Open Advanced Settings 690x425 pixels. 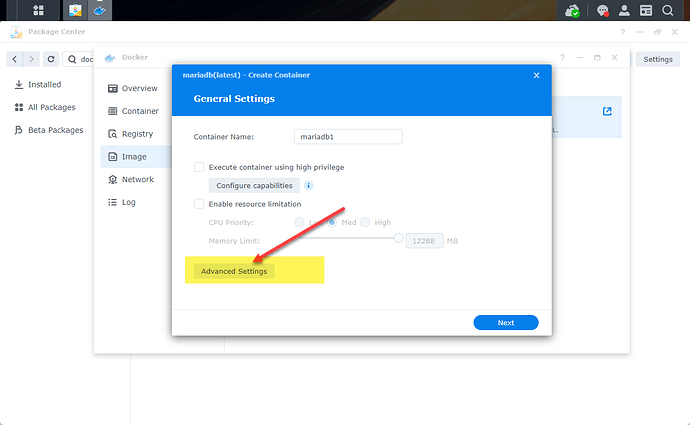point(234,271)
